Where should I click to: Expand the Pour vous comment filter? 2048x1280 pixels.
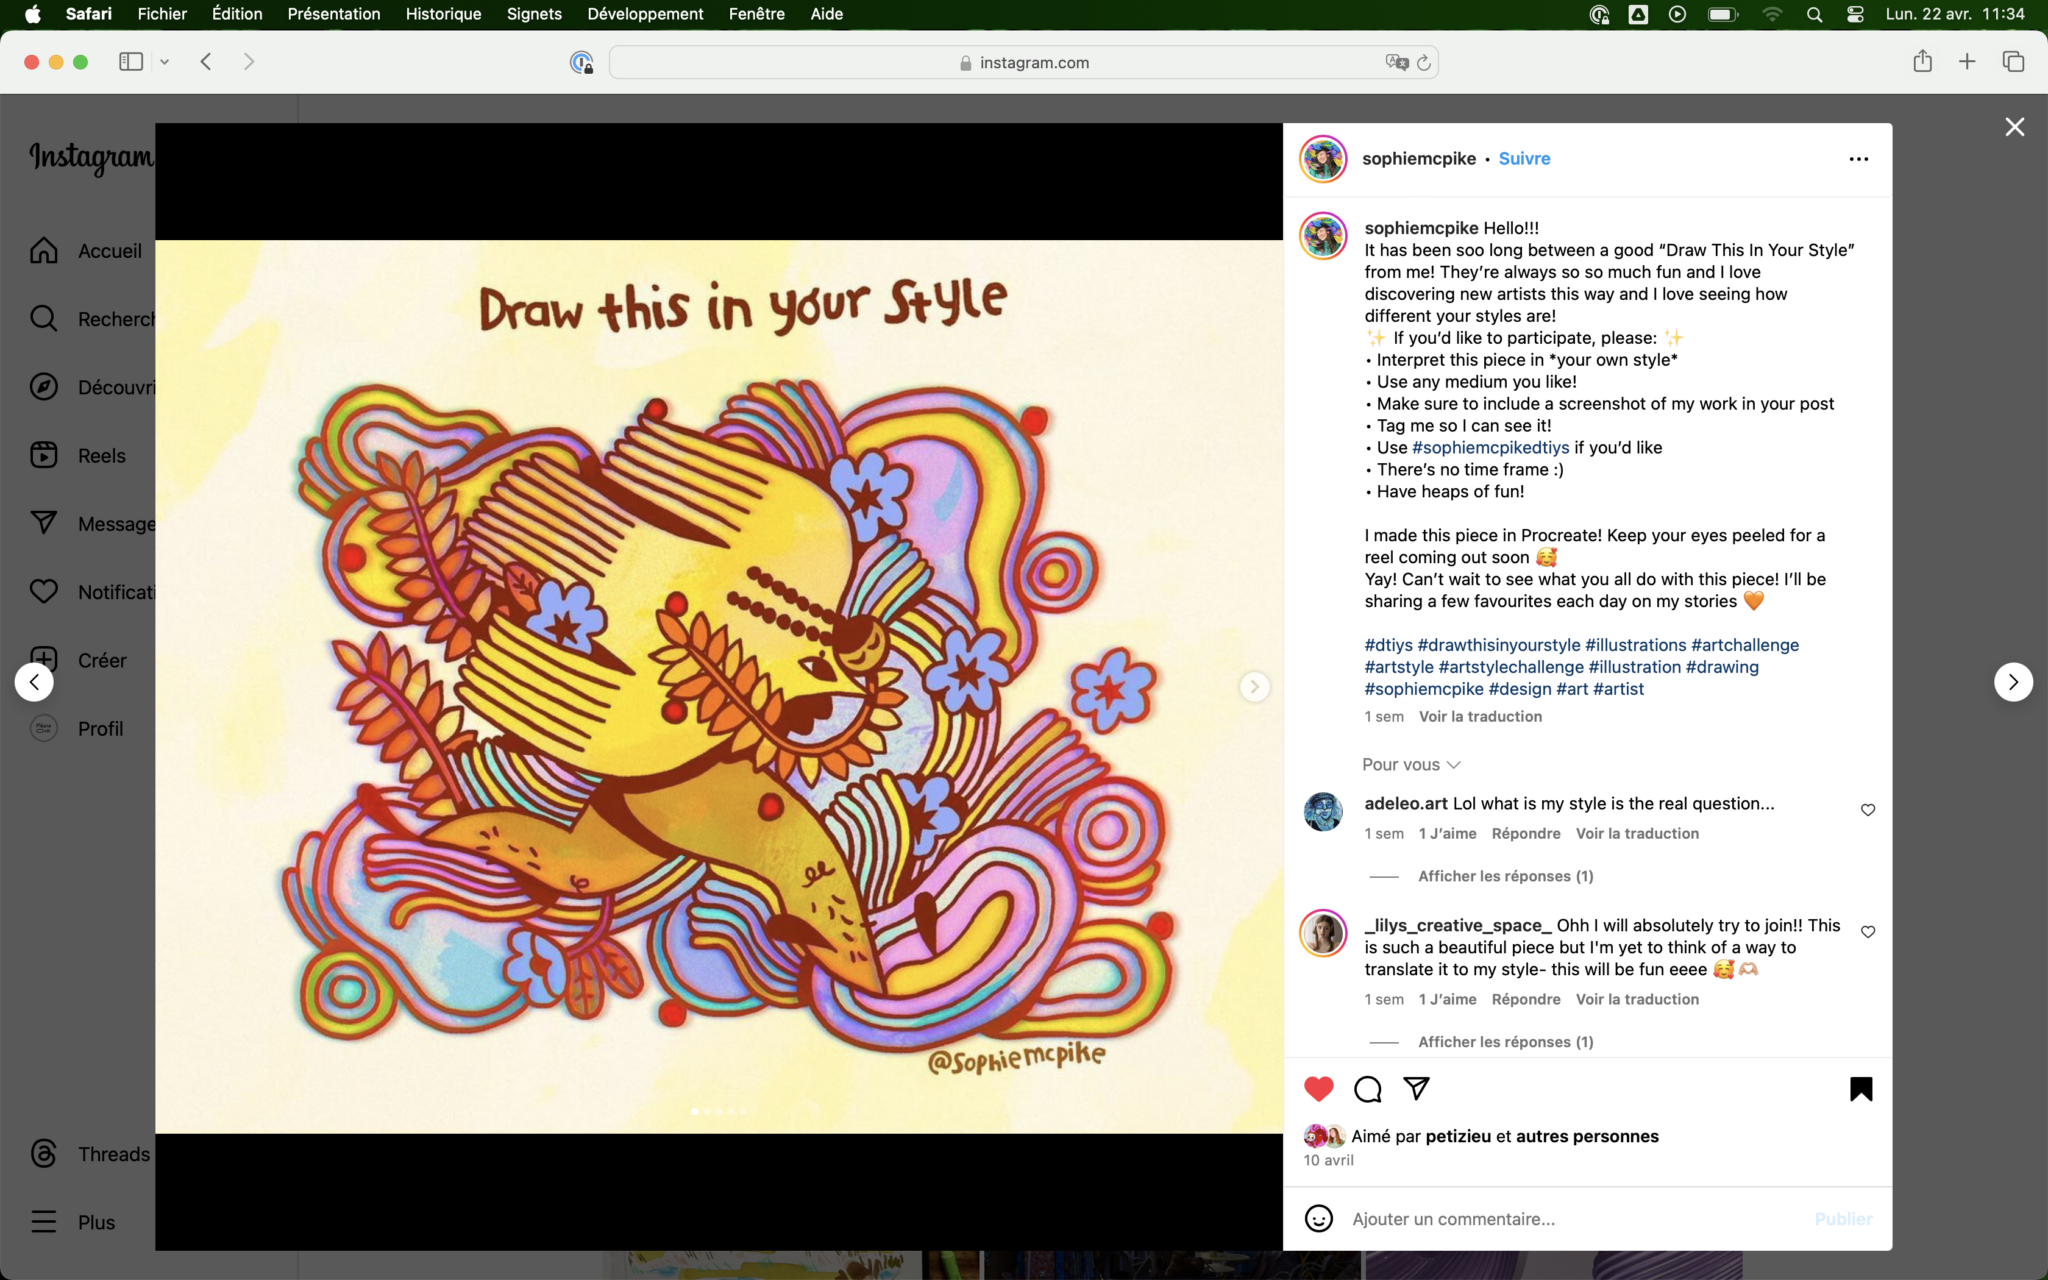1410,765
